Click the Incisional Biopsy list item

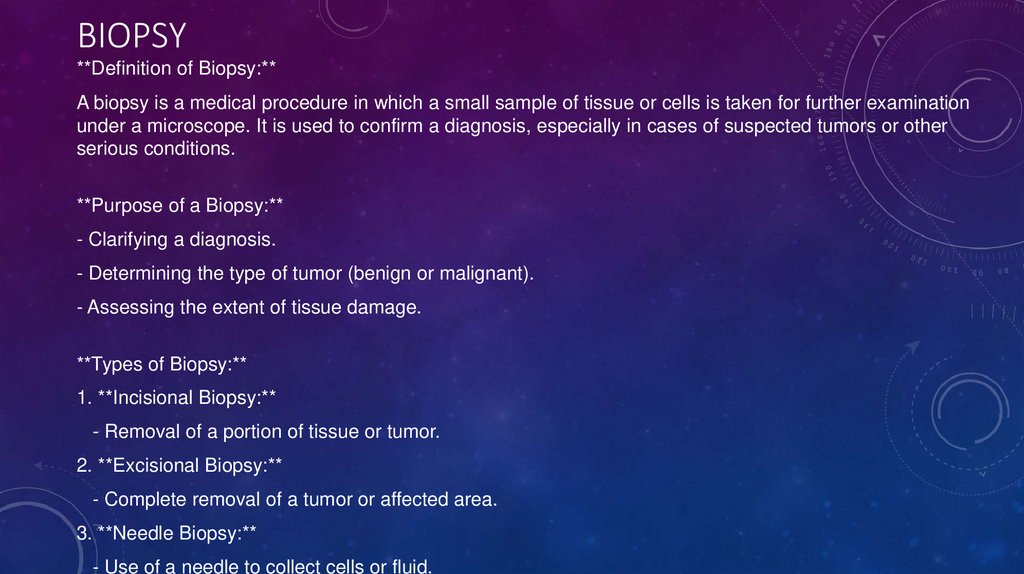[x=176, y=397]
